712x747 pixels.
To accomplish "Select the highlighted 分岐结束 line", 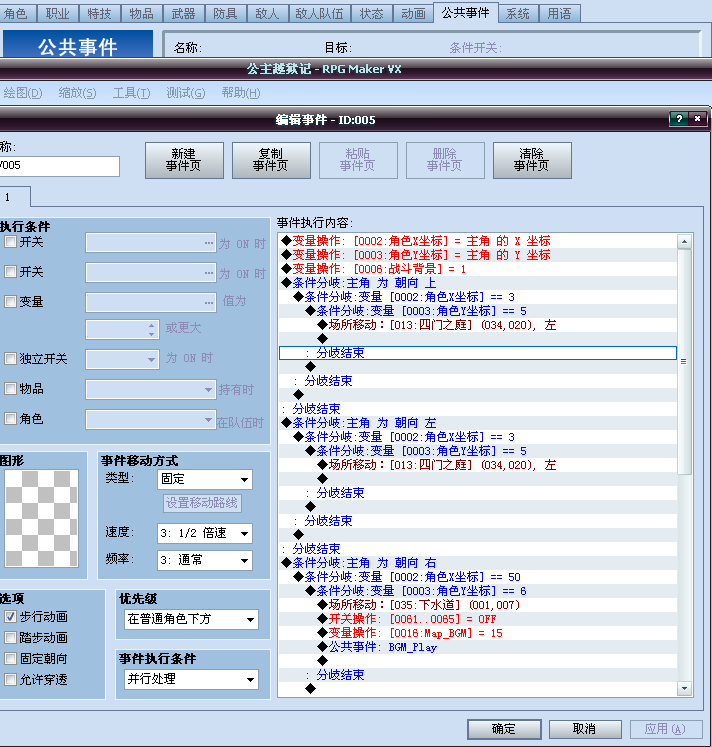I will pos(478,353).
